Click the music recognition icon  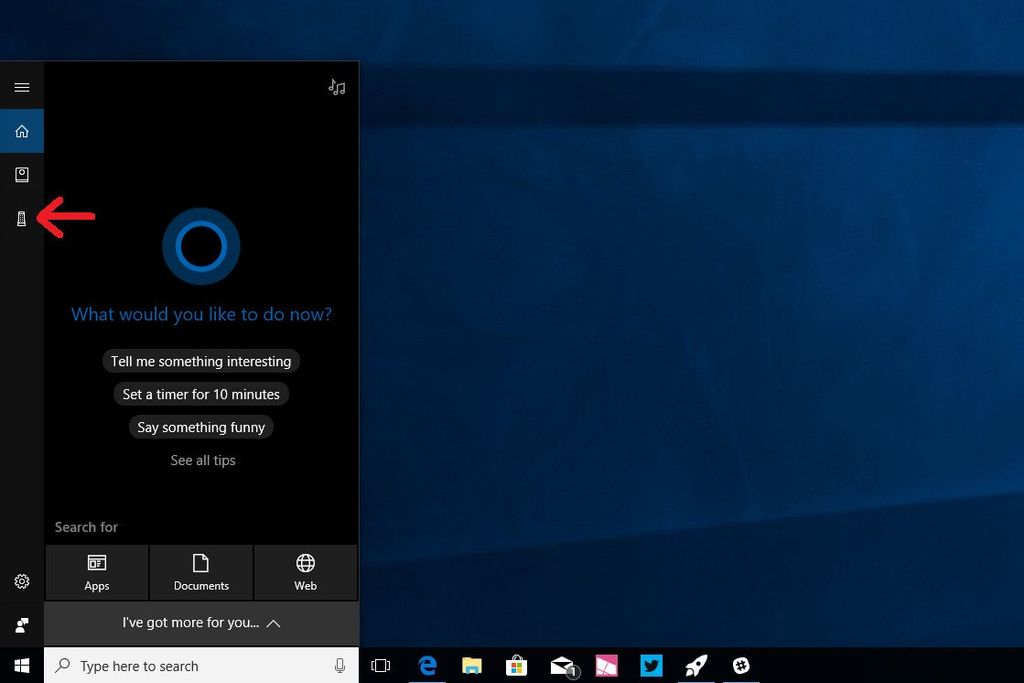[337, 87]
